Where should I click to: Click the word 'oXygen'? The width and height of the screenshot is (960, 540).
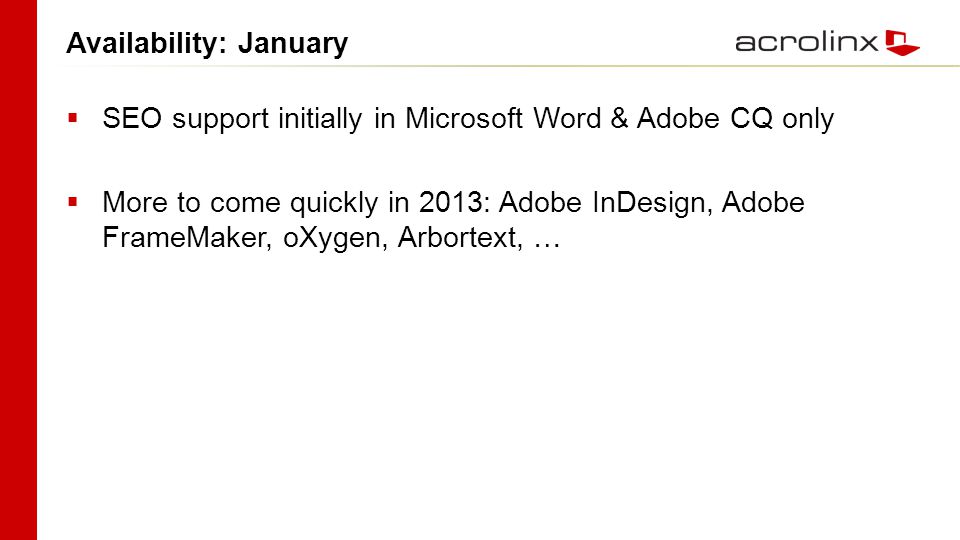point(331,238)
